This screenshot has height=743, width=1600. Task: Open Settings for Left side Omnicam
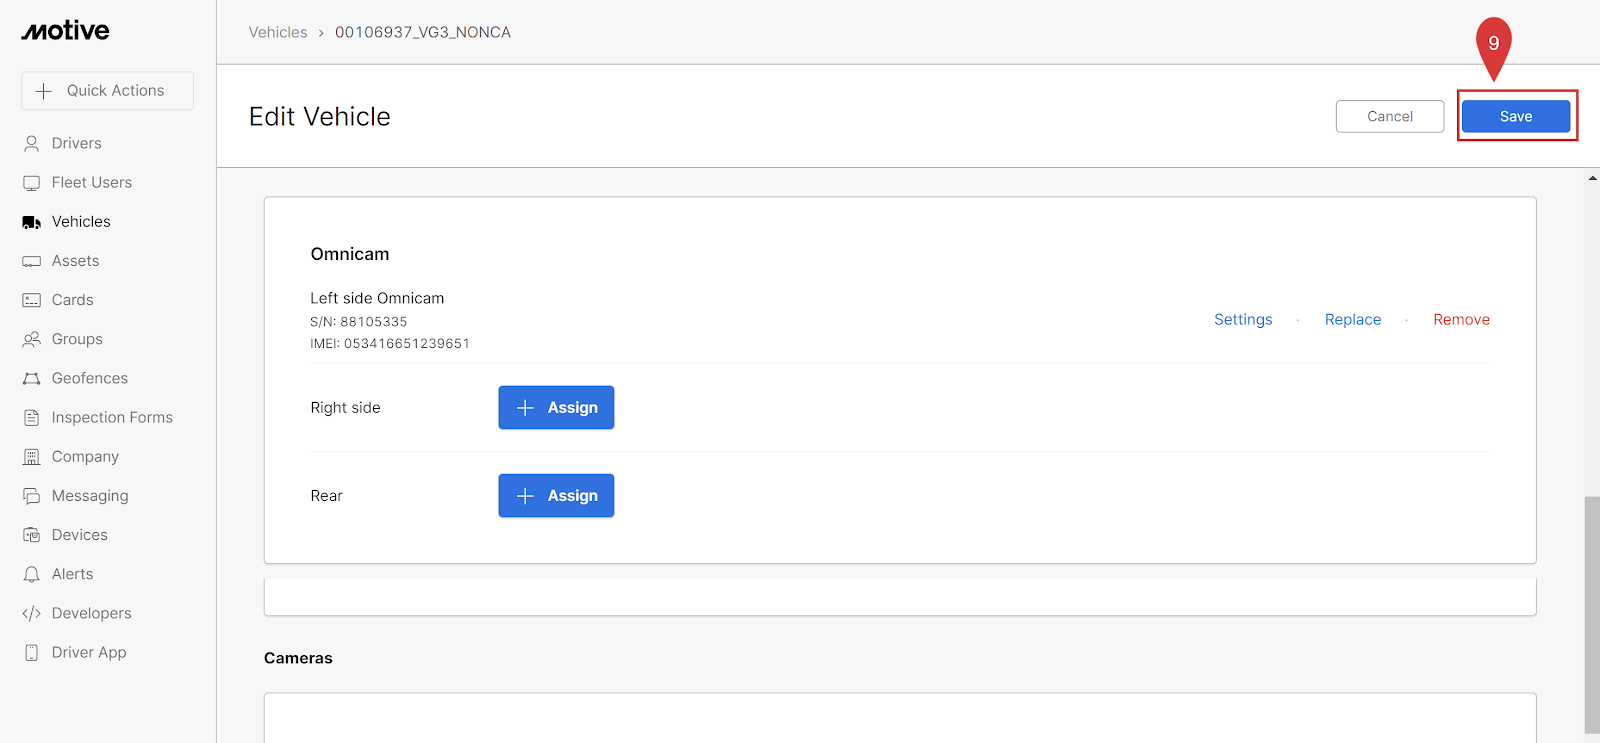1243,320
